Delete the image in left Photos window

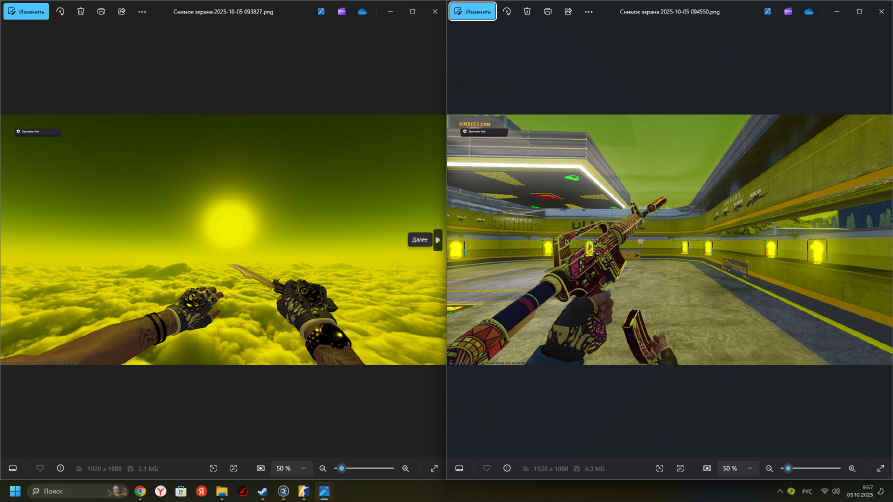(x=81, y=12)
